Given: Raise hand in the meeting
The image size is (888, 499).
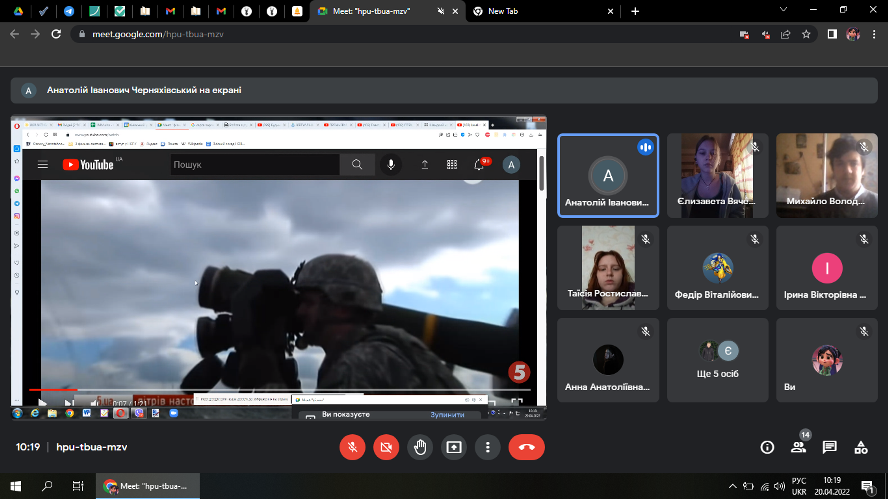Looking at the screenshot, I should 420,447.
